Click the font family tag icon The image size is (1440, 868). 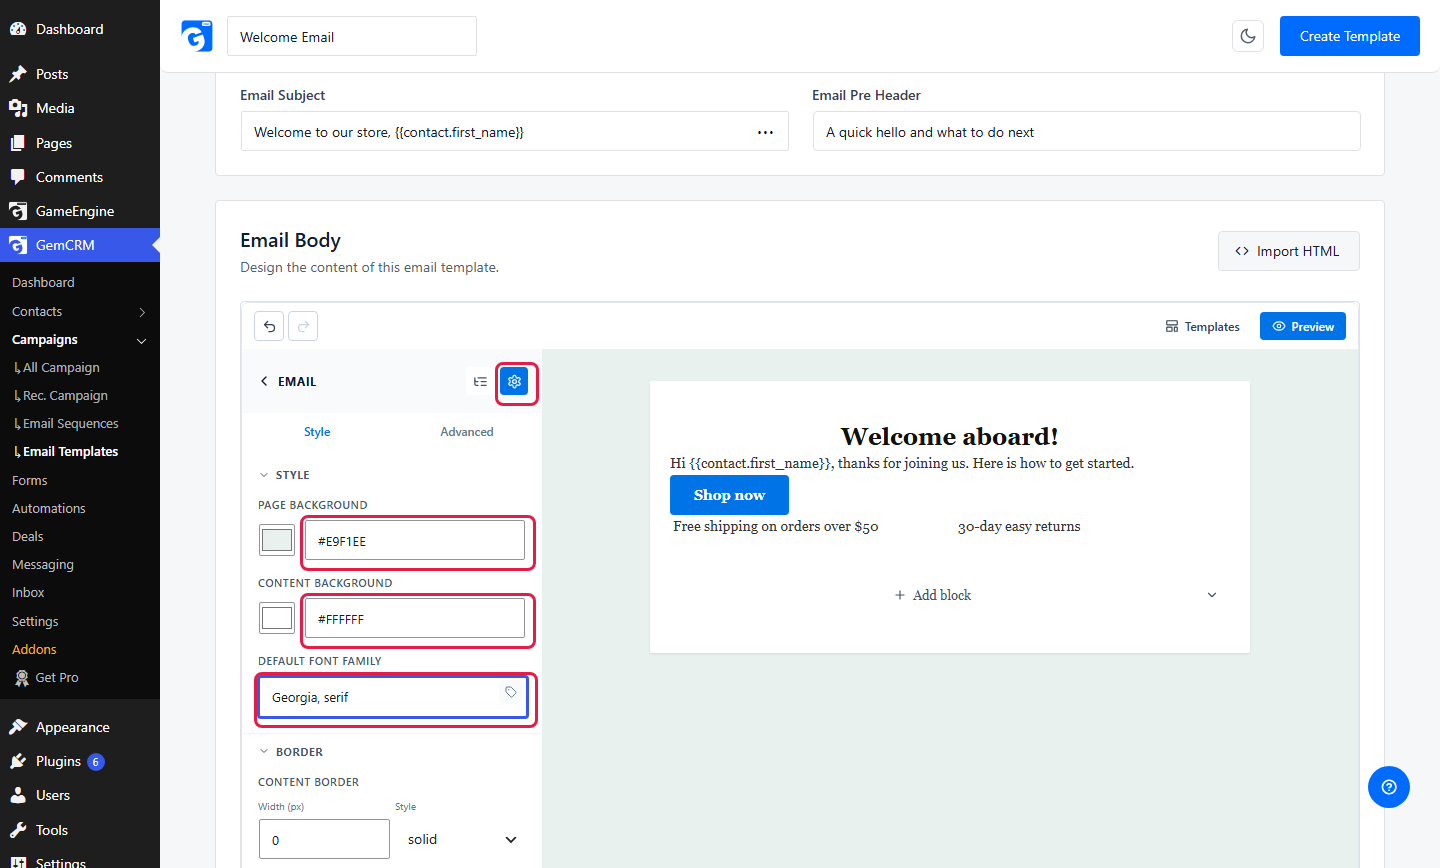click(x=511, y=692)
